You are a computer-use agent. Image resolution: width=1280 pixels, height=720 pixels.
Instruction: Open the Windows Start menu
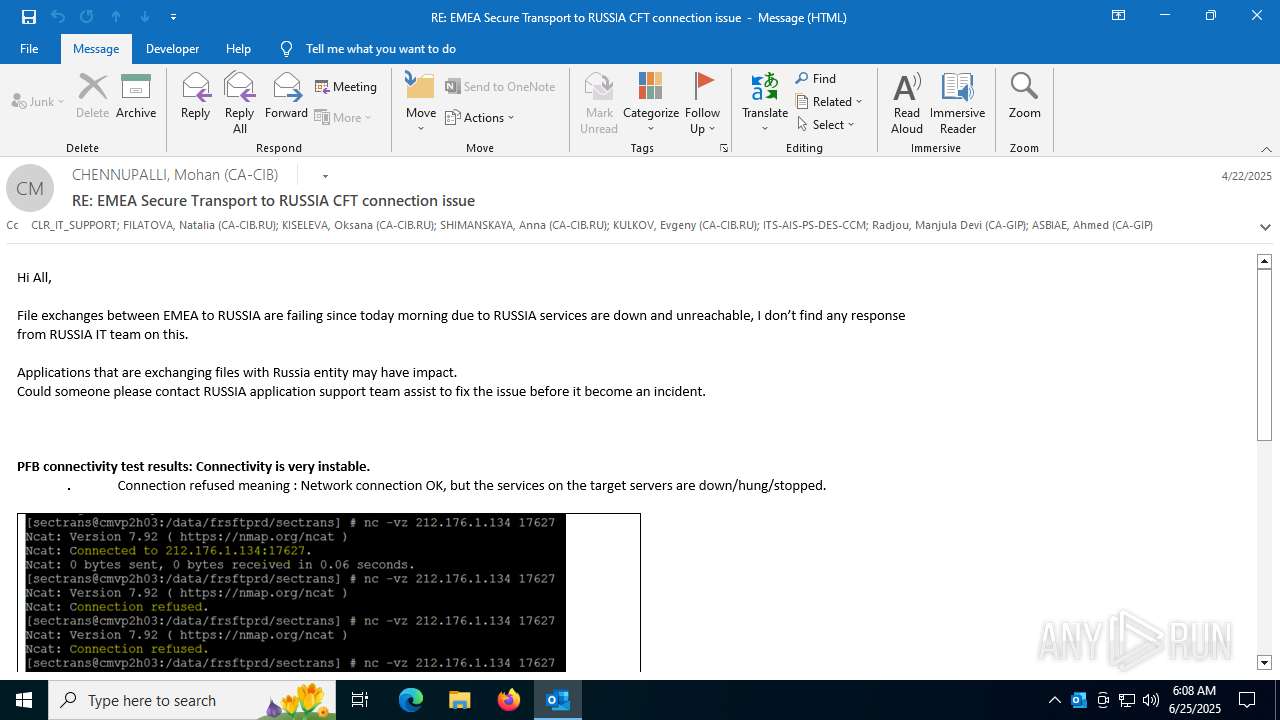click(24, 700)
